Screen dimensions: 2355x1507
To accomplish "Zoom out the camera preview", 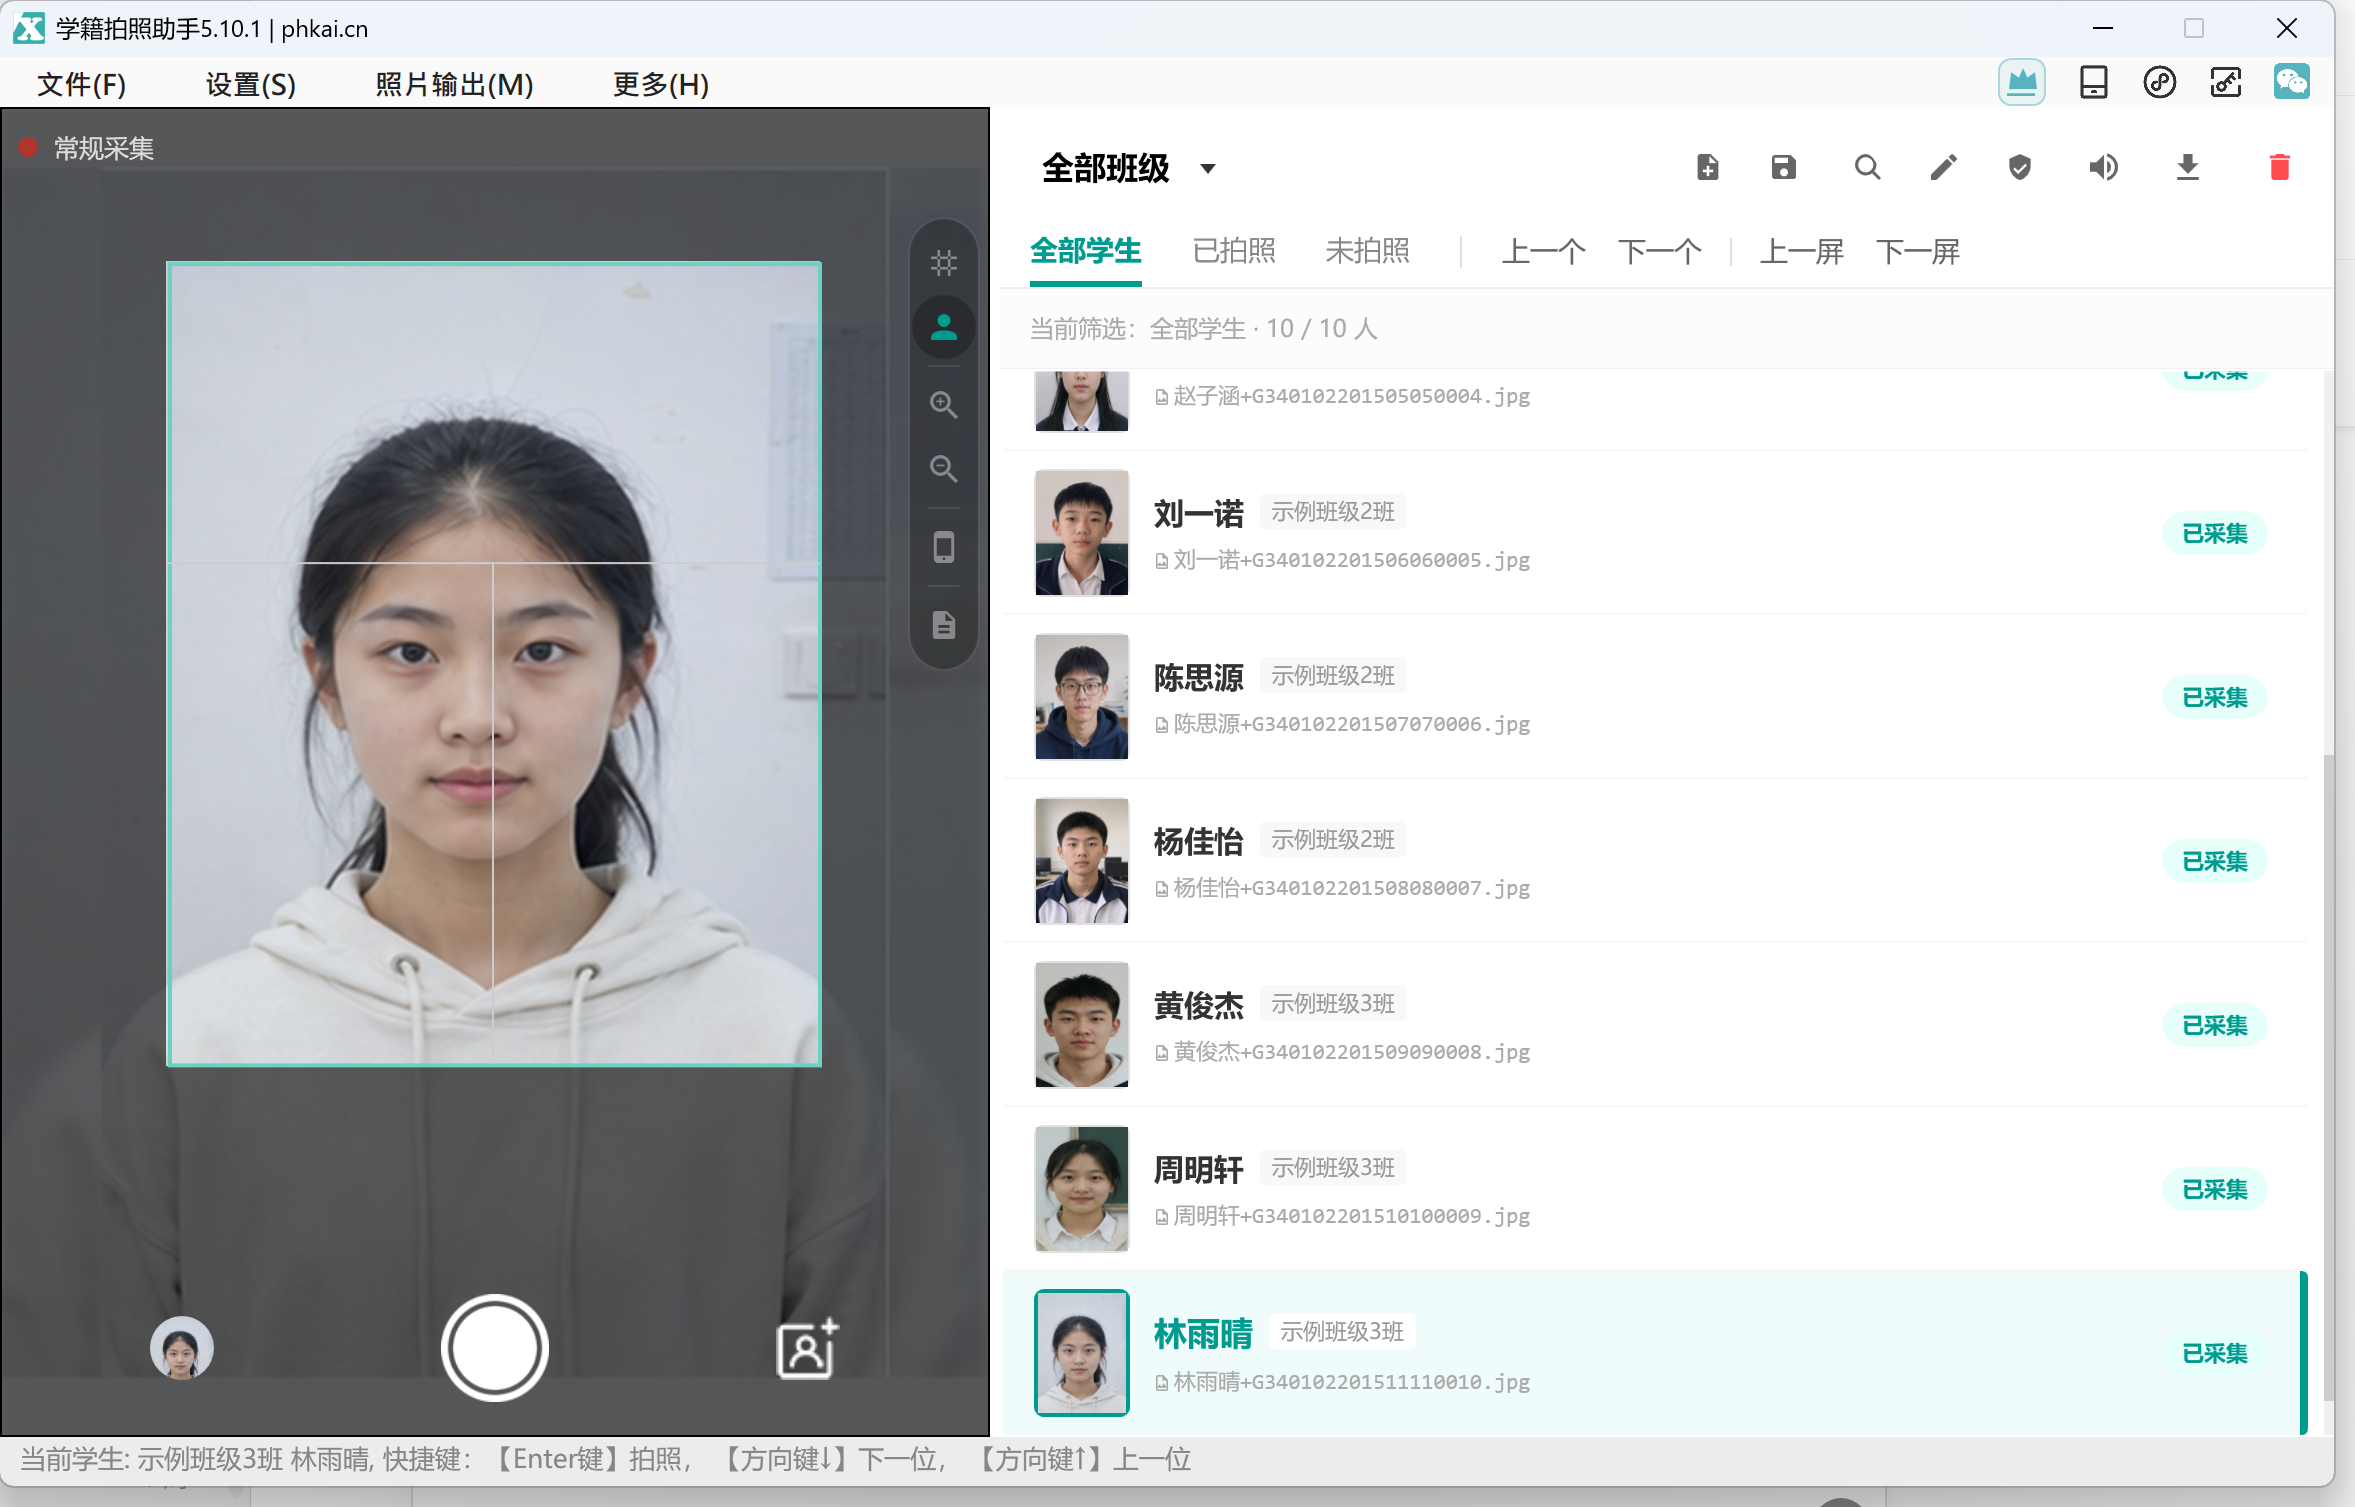I will pos(944,469).
